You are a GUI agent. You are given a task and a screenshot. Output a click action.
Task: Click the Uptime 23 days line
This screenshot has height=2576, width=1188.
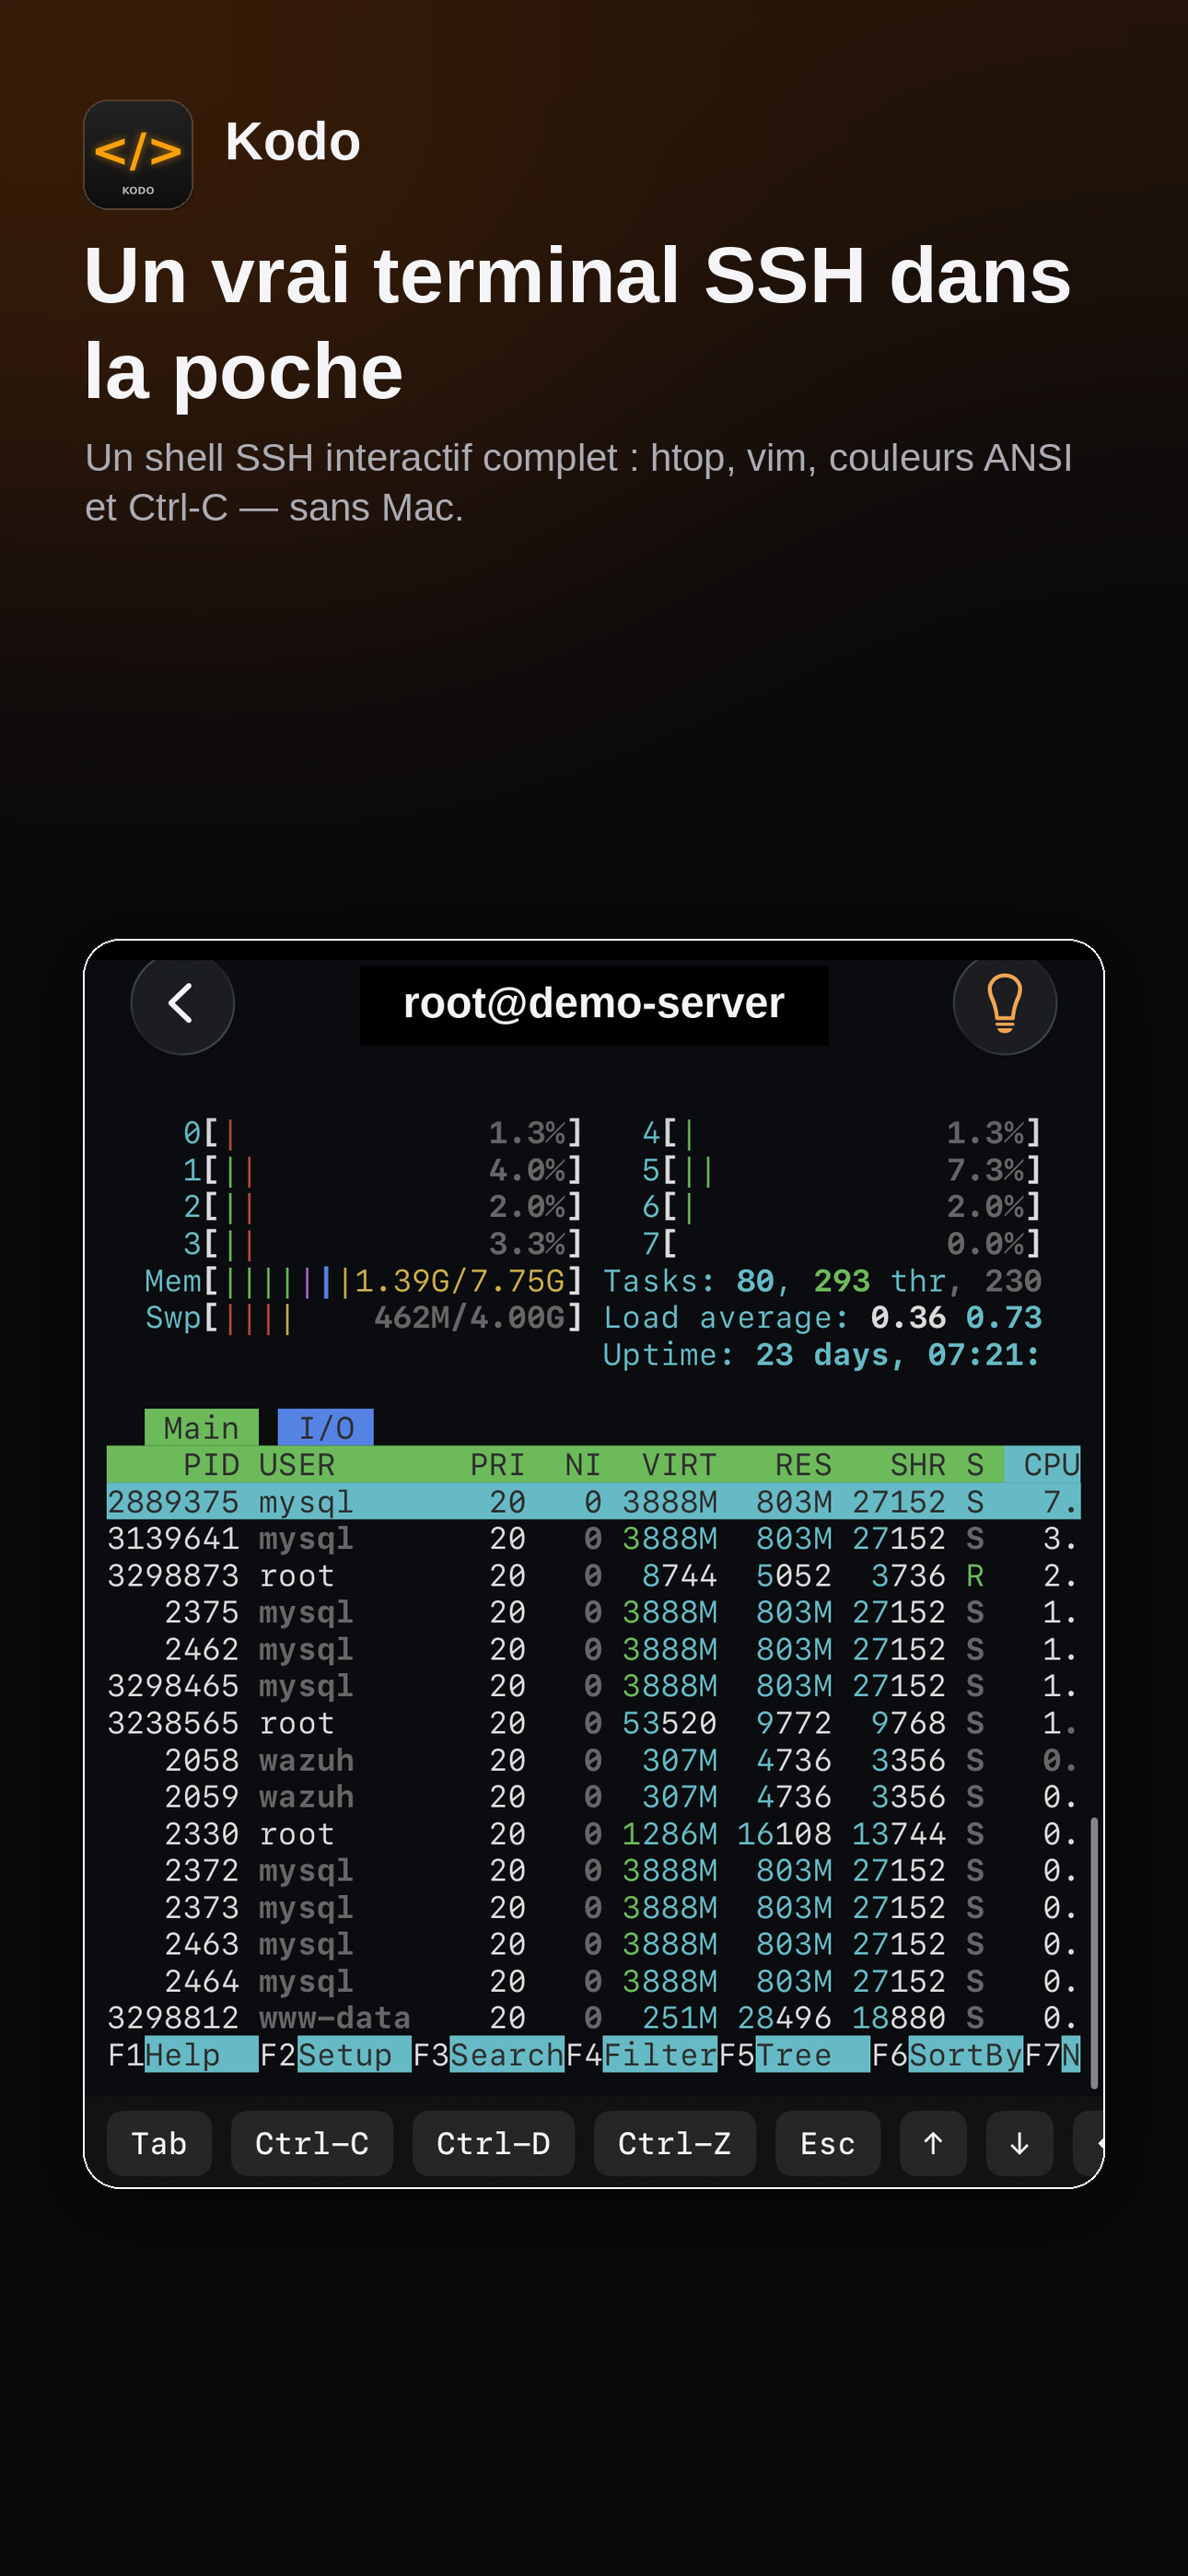(822, 1354)
